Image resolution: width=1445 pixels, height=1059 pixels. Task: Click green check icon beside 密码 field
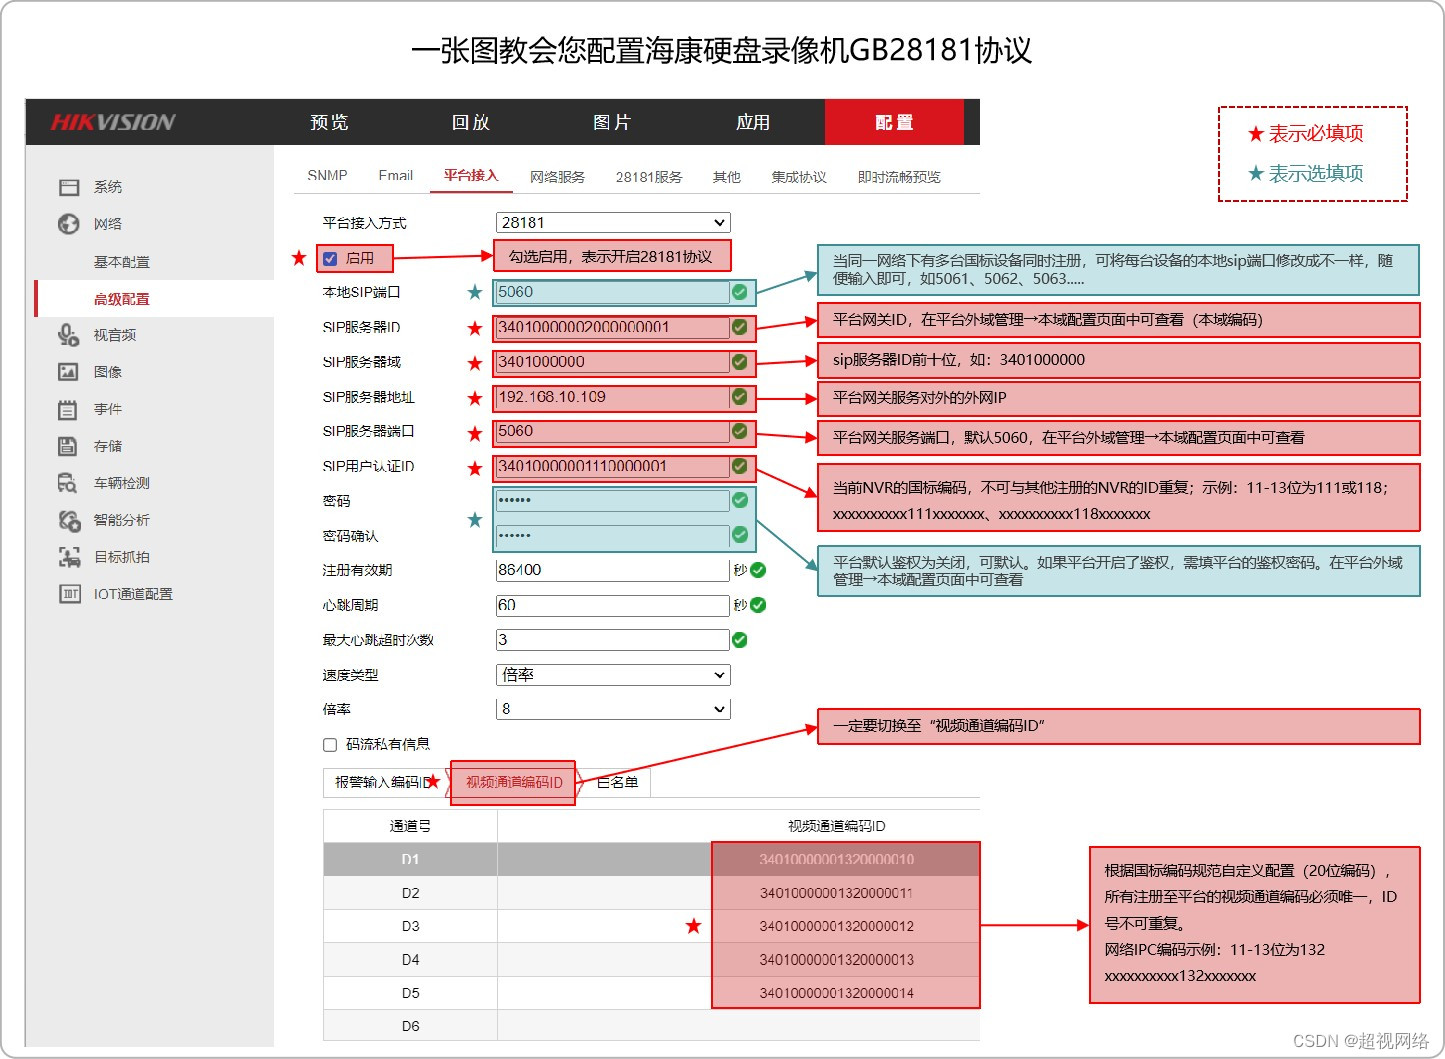[739, 500]
